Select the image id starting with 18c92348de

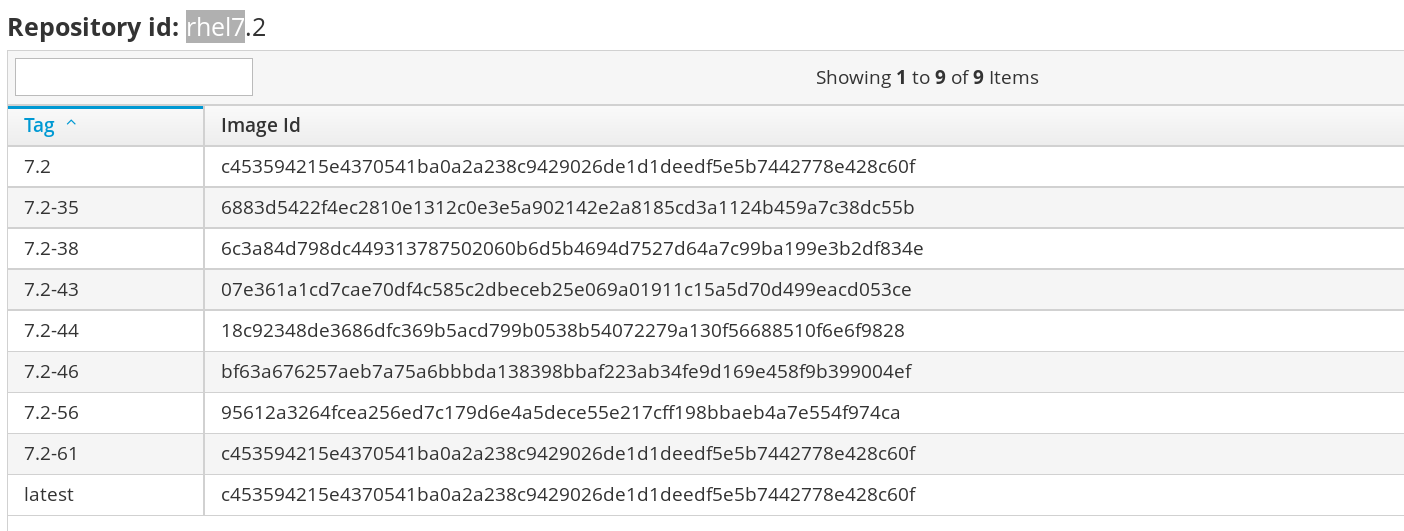(x=563, y=331)
